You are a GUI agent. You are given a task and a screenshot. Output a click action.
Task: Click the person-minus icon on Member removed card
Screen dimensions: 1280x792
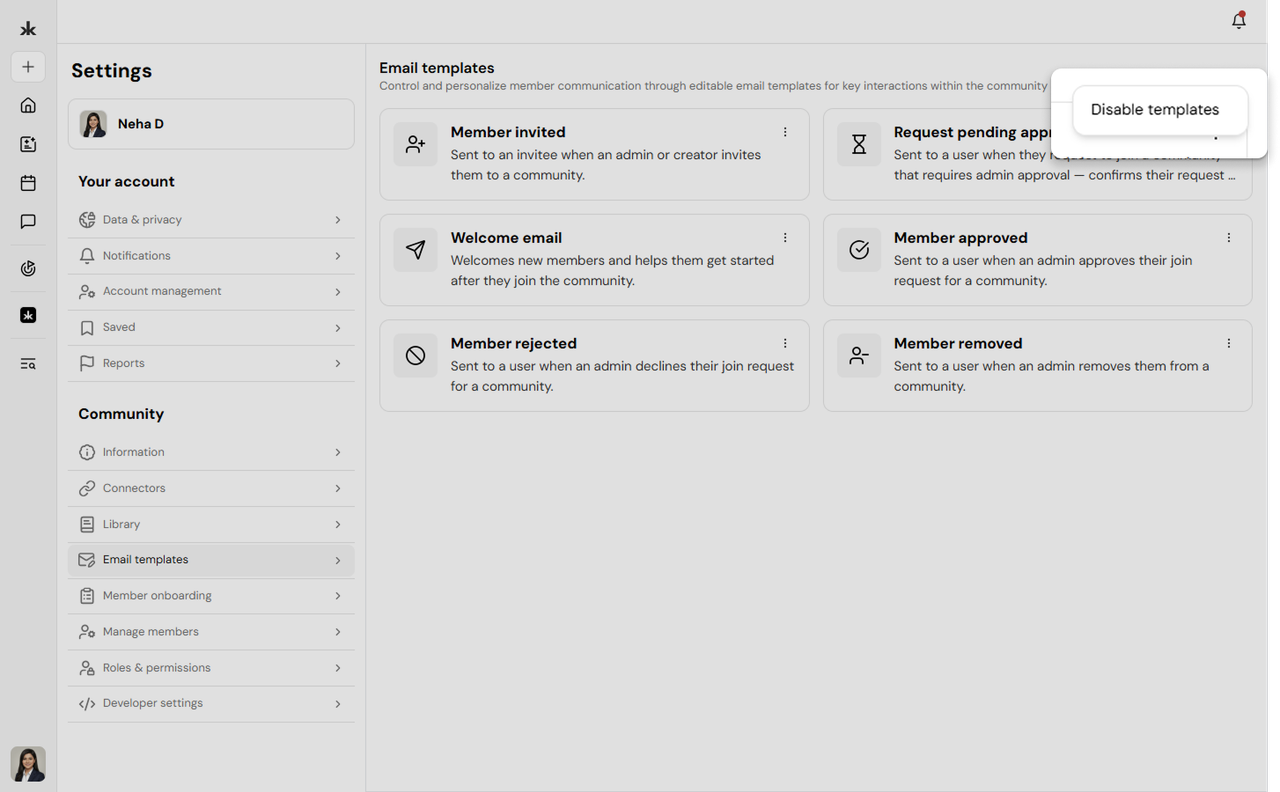(x=859, y=355)
